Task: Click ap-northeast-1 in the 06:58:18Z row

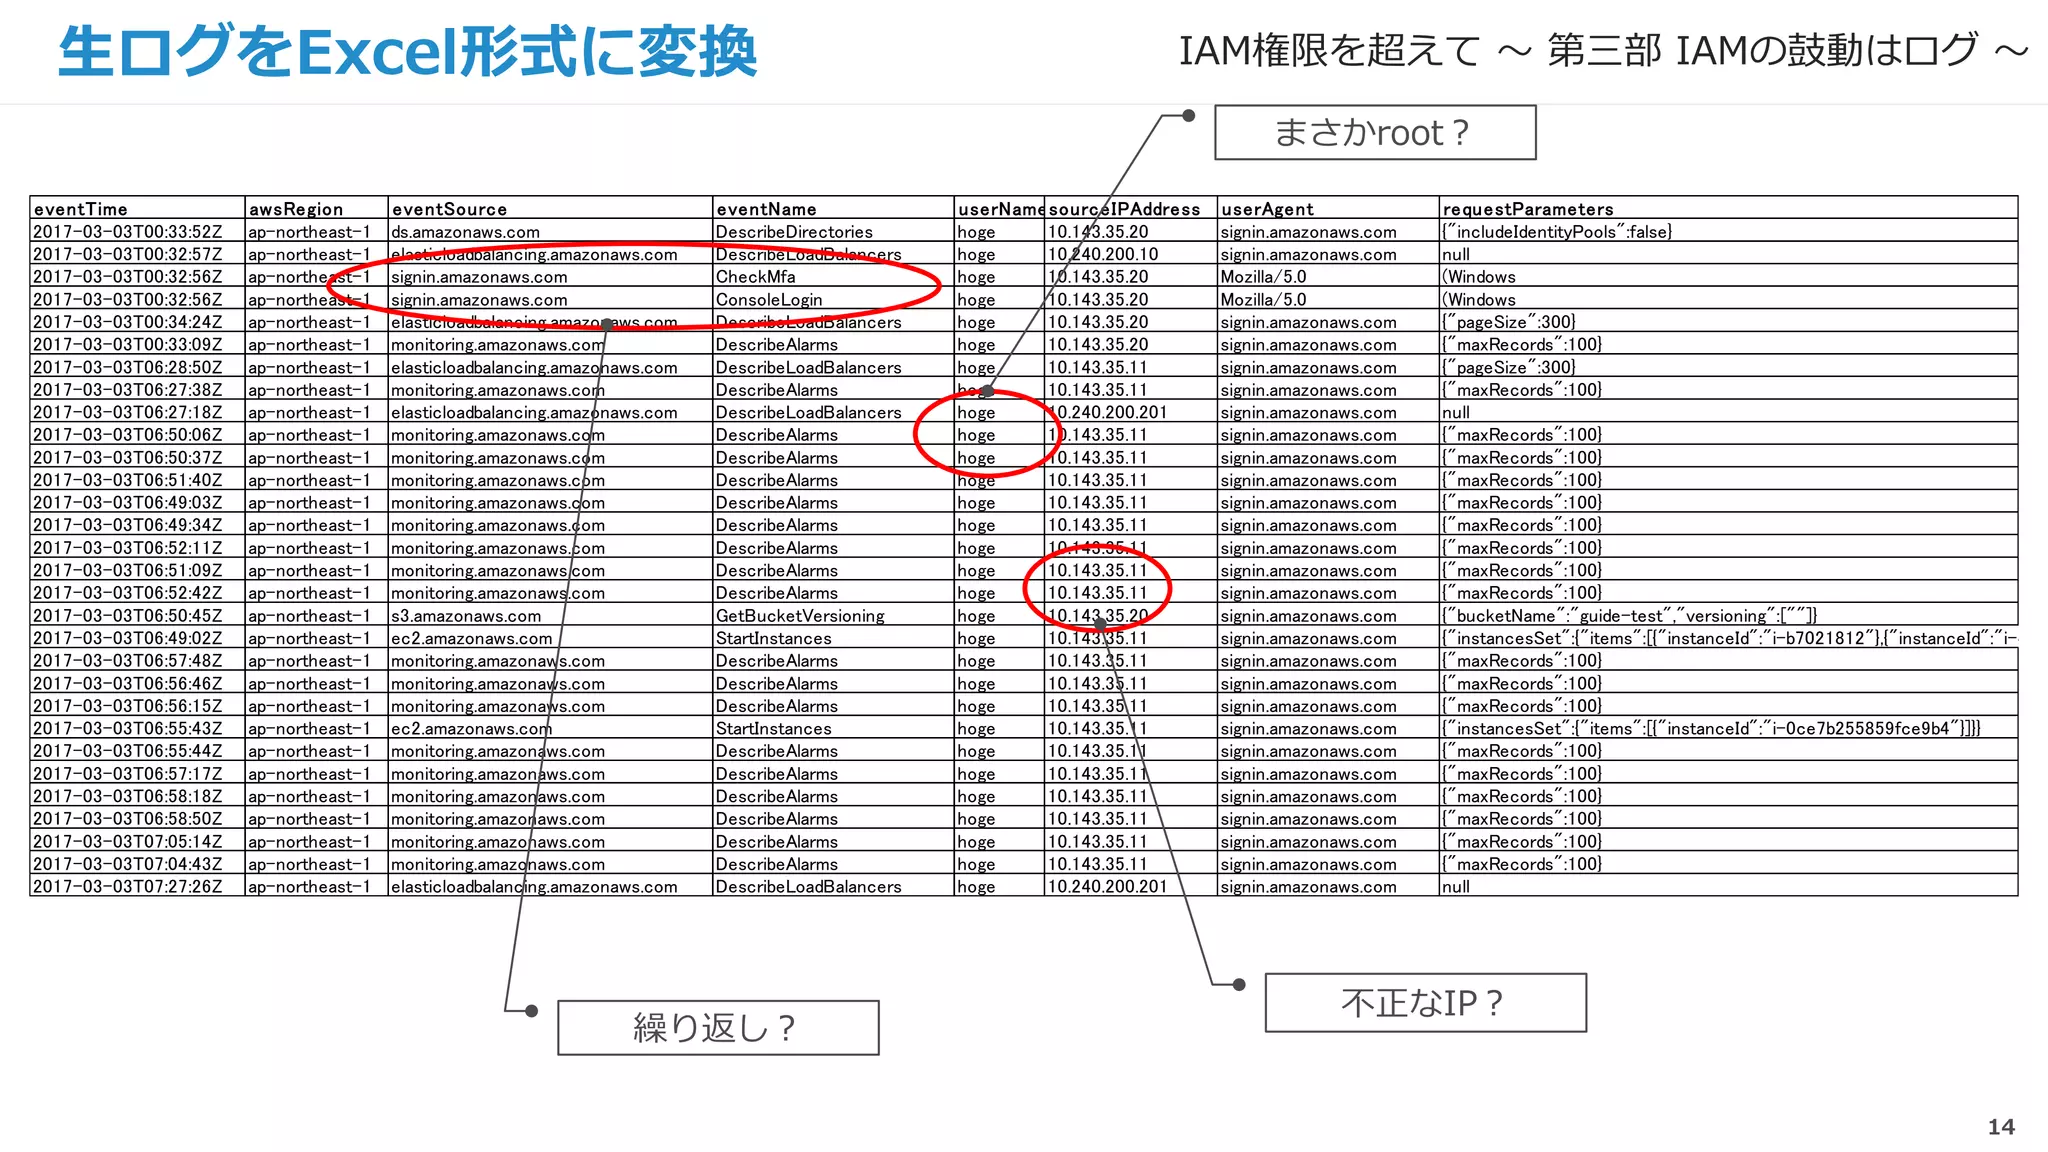Action: pos(316,796)
